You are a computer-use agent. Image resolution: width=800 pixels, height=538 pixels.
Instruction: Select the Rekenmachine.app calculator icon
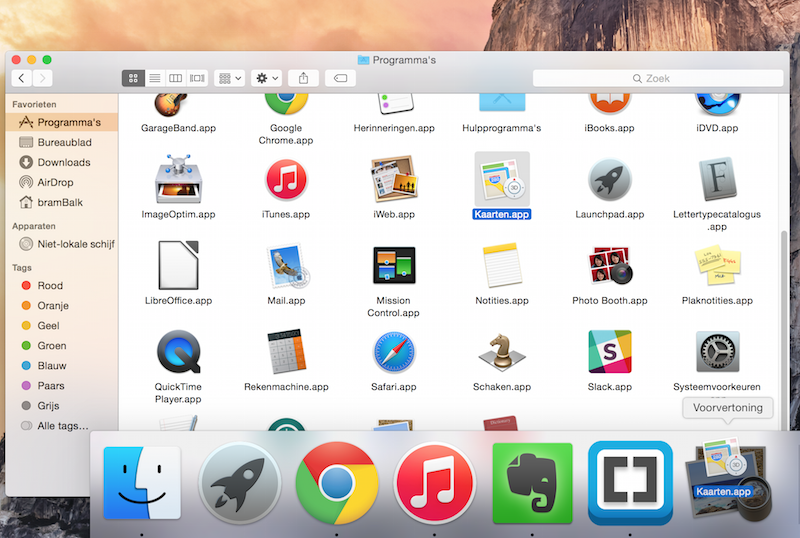tap(286, 352)
